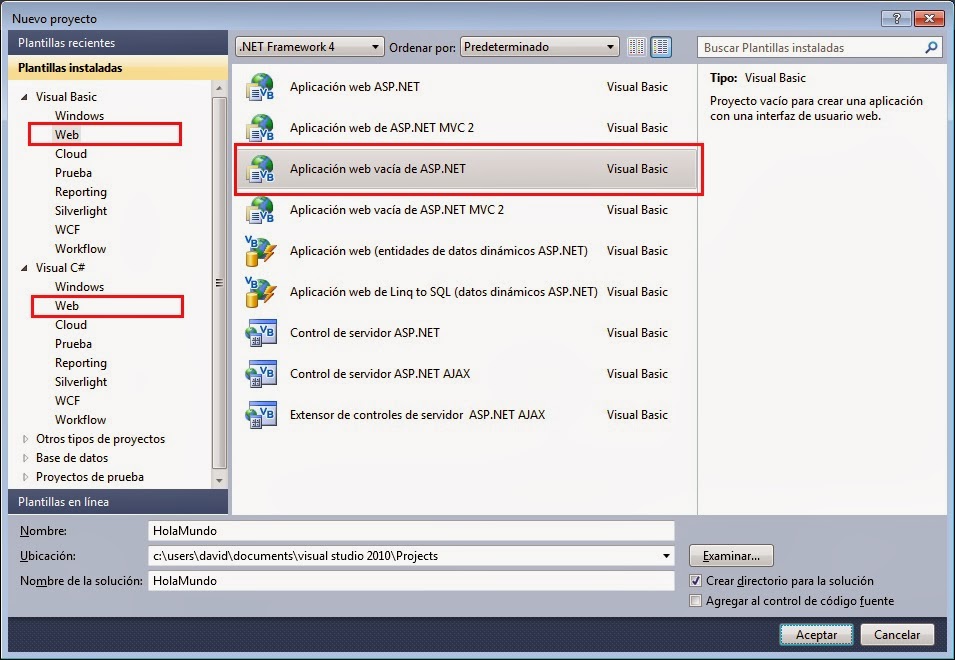Viewport: 955px width, 660px height.
Task: Click the empty ASP.NET MVC 2 application icon
Action: [260, 209]
